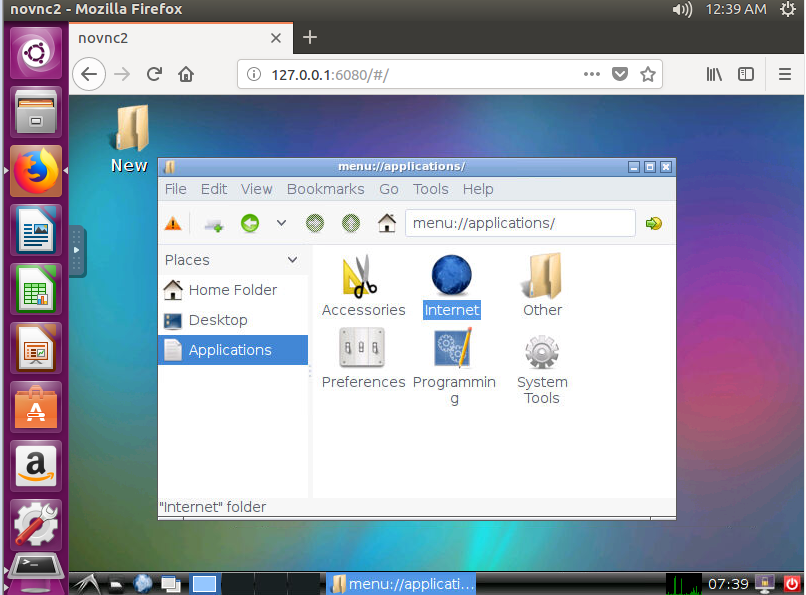
Task: Click the new tab toolbar icon in file manager
Action: click(x=213, y=224)
